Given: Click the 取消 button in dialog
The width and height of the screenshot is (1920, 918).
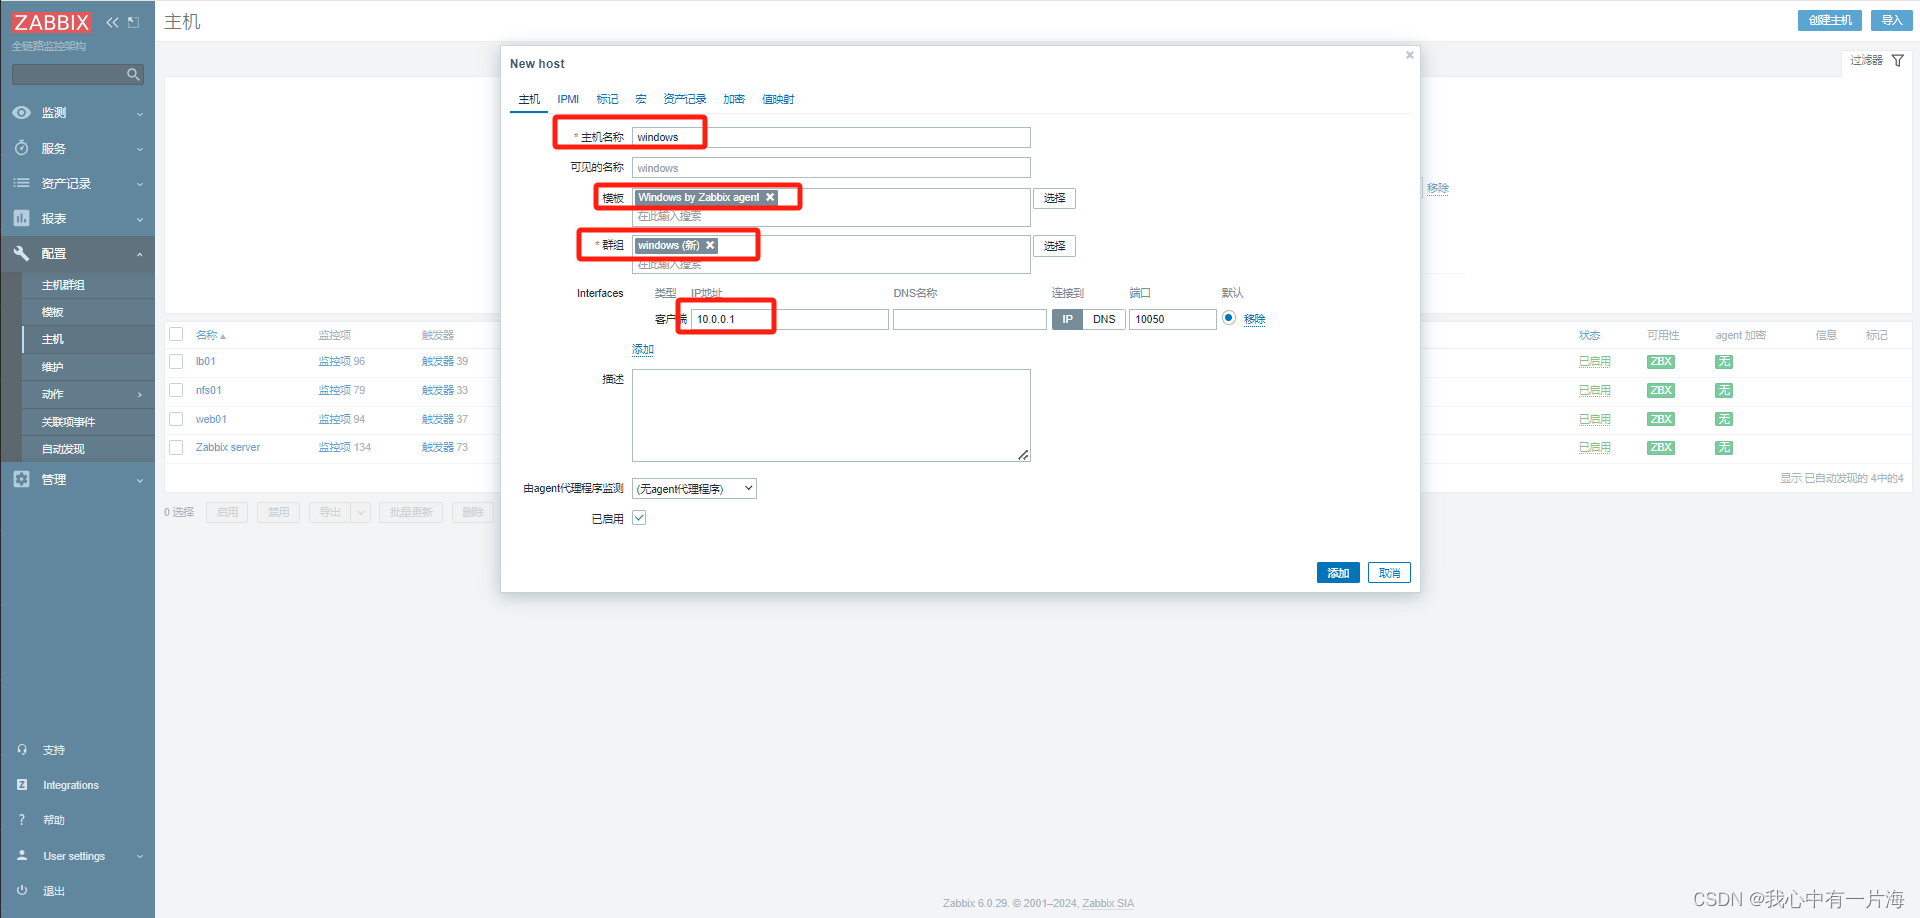Looking at the screenshot, I should (x=1389, y=573).
